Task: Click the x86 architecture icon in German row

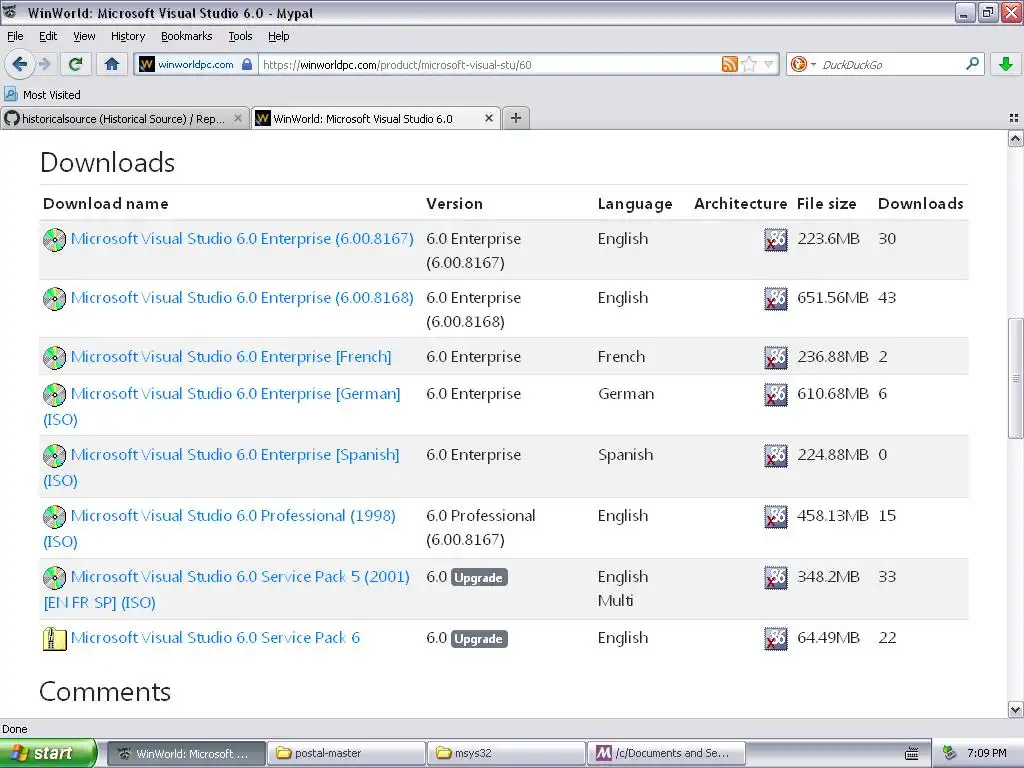Action: point(776,395)
